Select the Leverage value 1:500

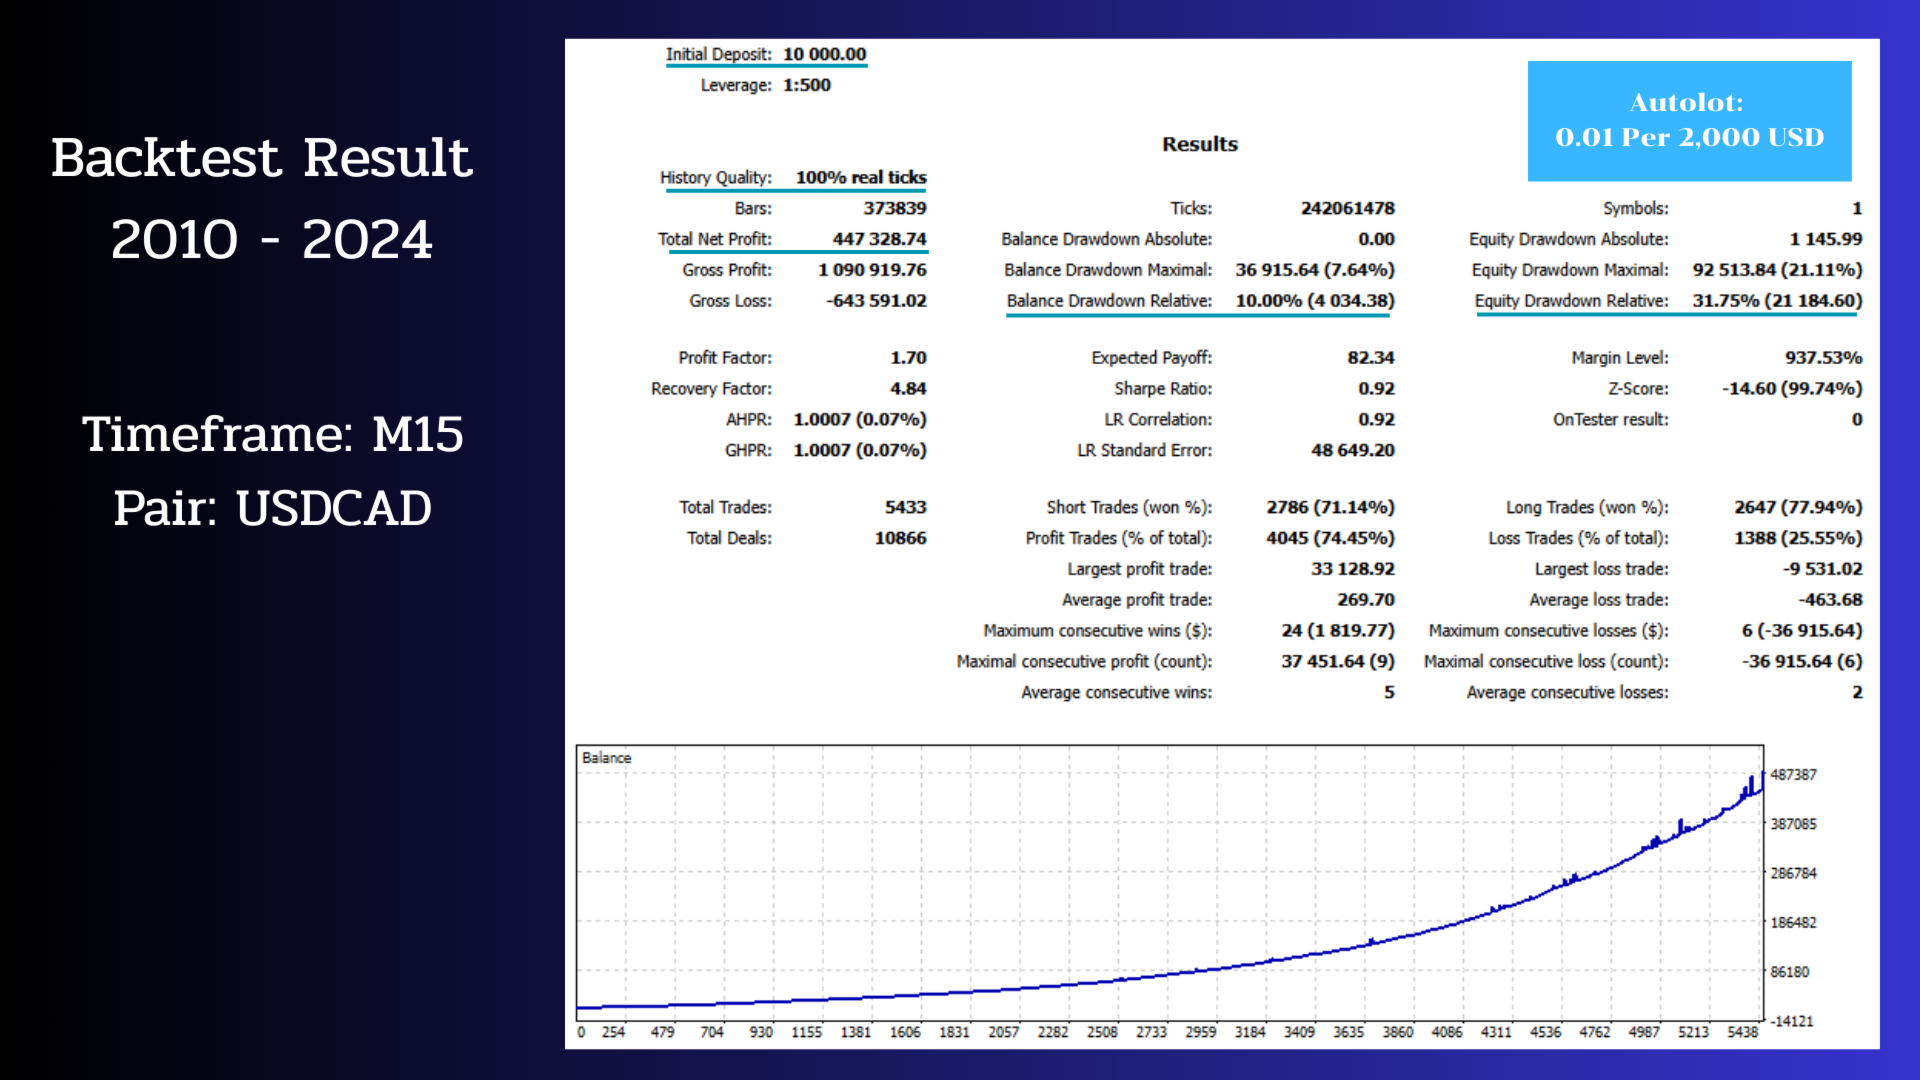pos(807,85)
